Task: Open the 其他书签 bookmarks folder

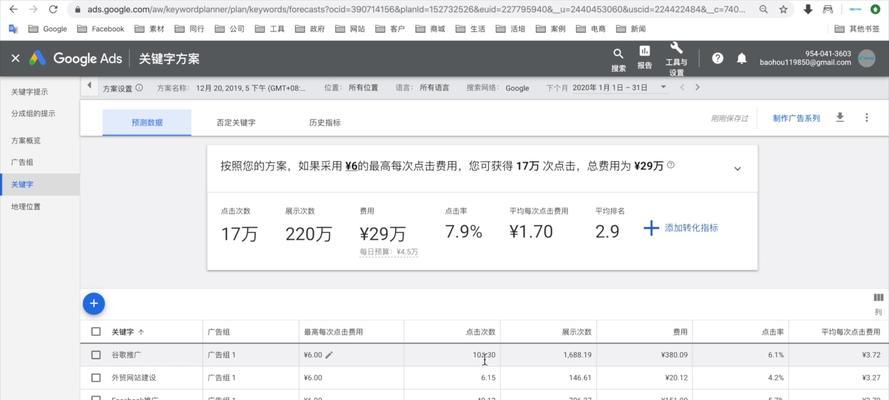Action: click(x=857, y=29)
